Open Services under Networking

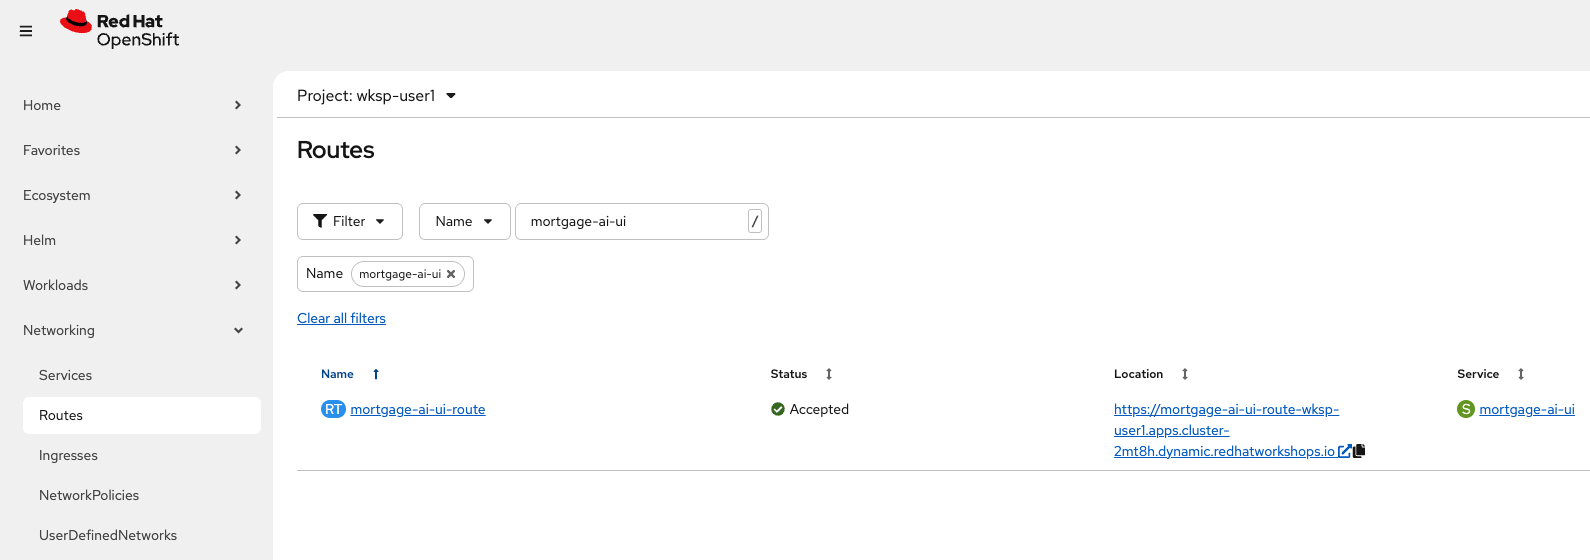(66, 375)
